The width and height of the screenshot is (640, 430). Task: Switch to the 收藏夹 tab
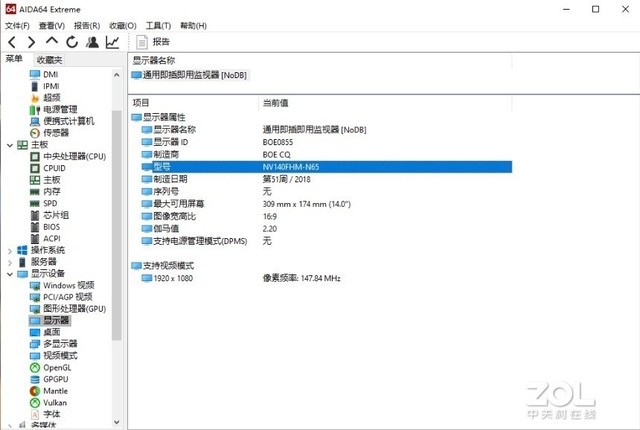point(49,60)
